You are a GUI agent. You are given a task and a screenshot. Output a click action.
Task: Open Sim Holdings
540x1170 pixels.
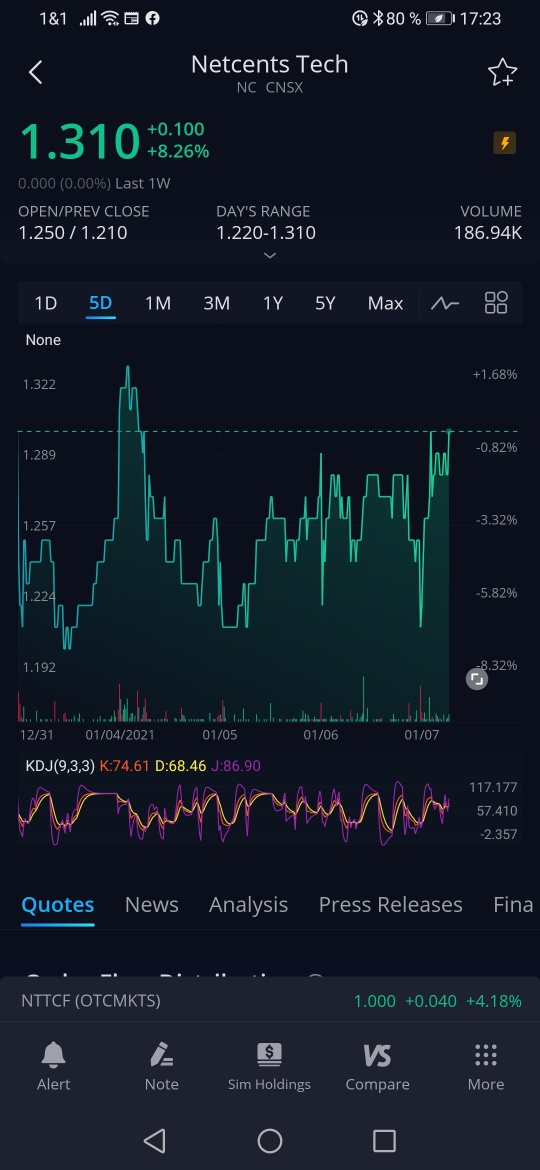[x=269, y=1067]
